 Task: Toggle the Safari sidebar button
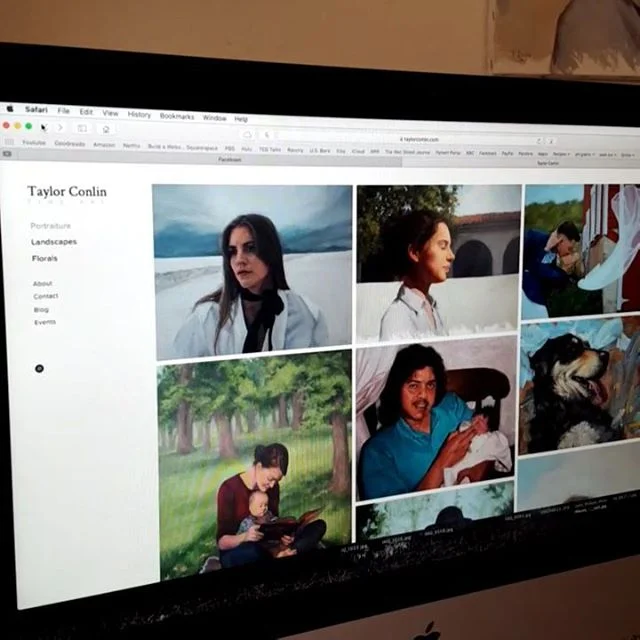tap(82, 128)
